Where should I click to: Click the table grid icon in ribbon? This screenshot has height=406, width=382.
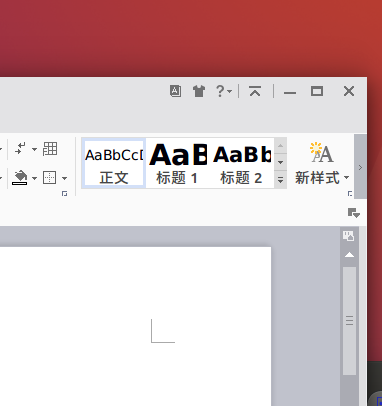(x=50, y=149)
